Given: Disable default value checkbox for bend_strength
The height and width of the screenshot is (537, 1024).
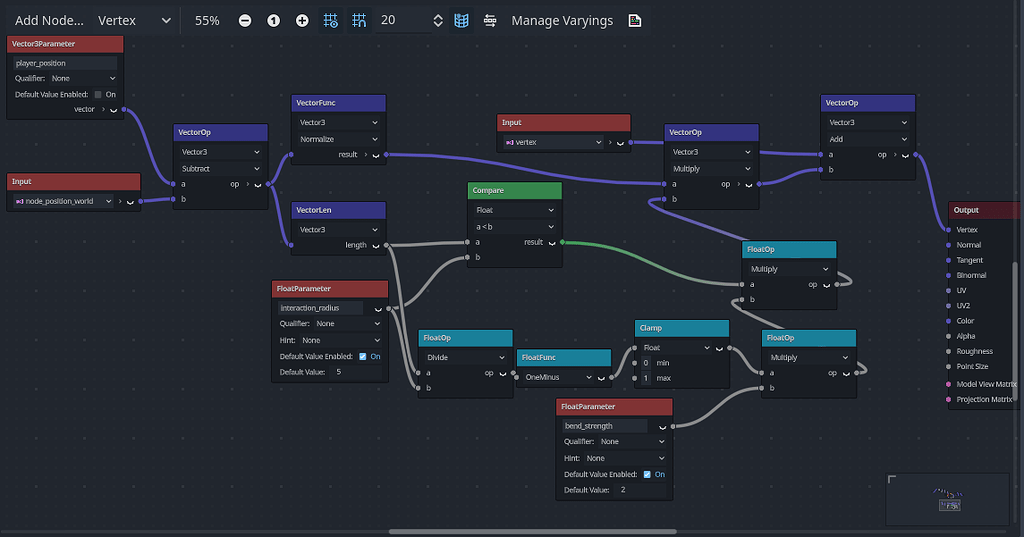Looking at the screenshot, I should point(647,474).
